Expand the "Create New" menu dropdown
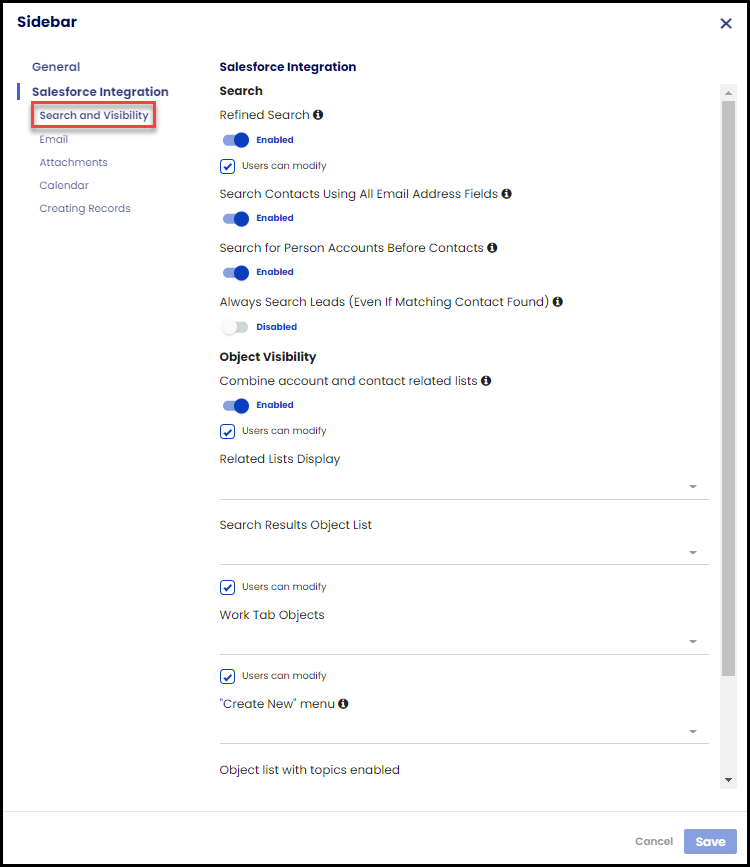Screen dimensions: 750x867 [464, 731]
